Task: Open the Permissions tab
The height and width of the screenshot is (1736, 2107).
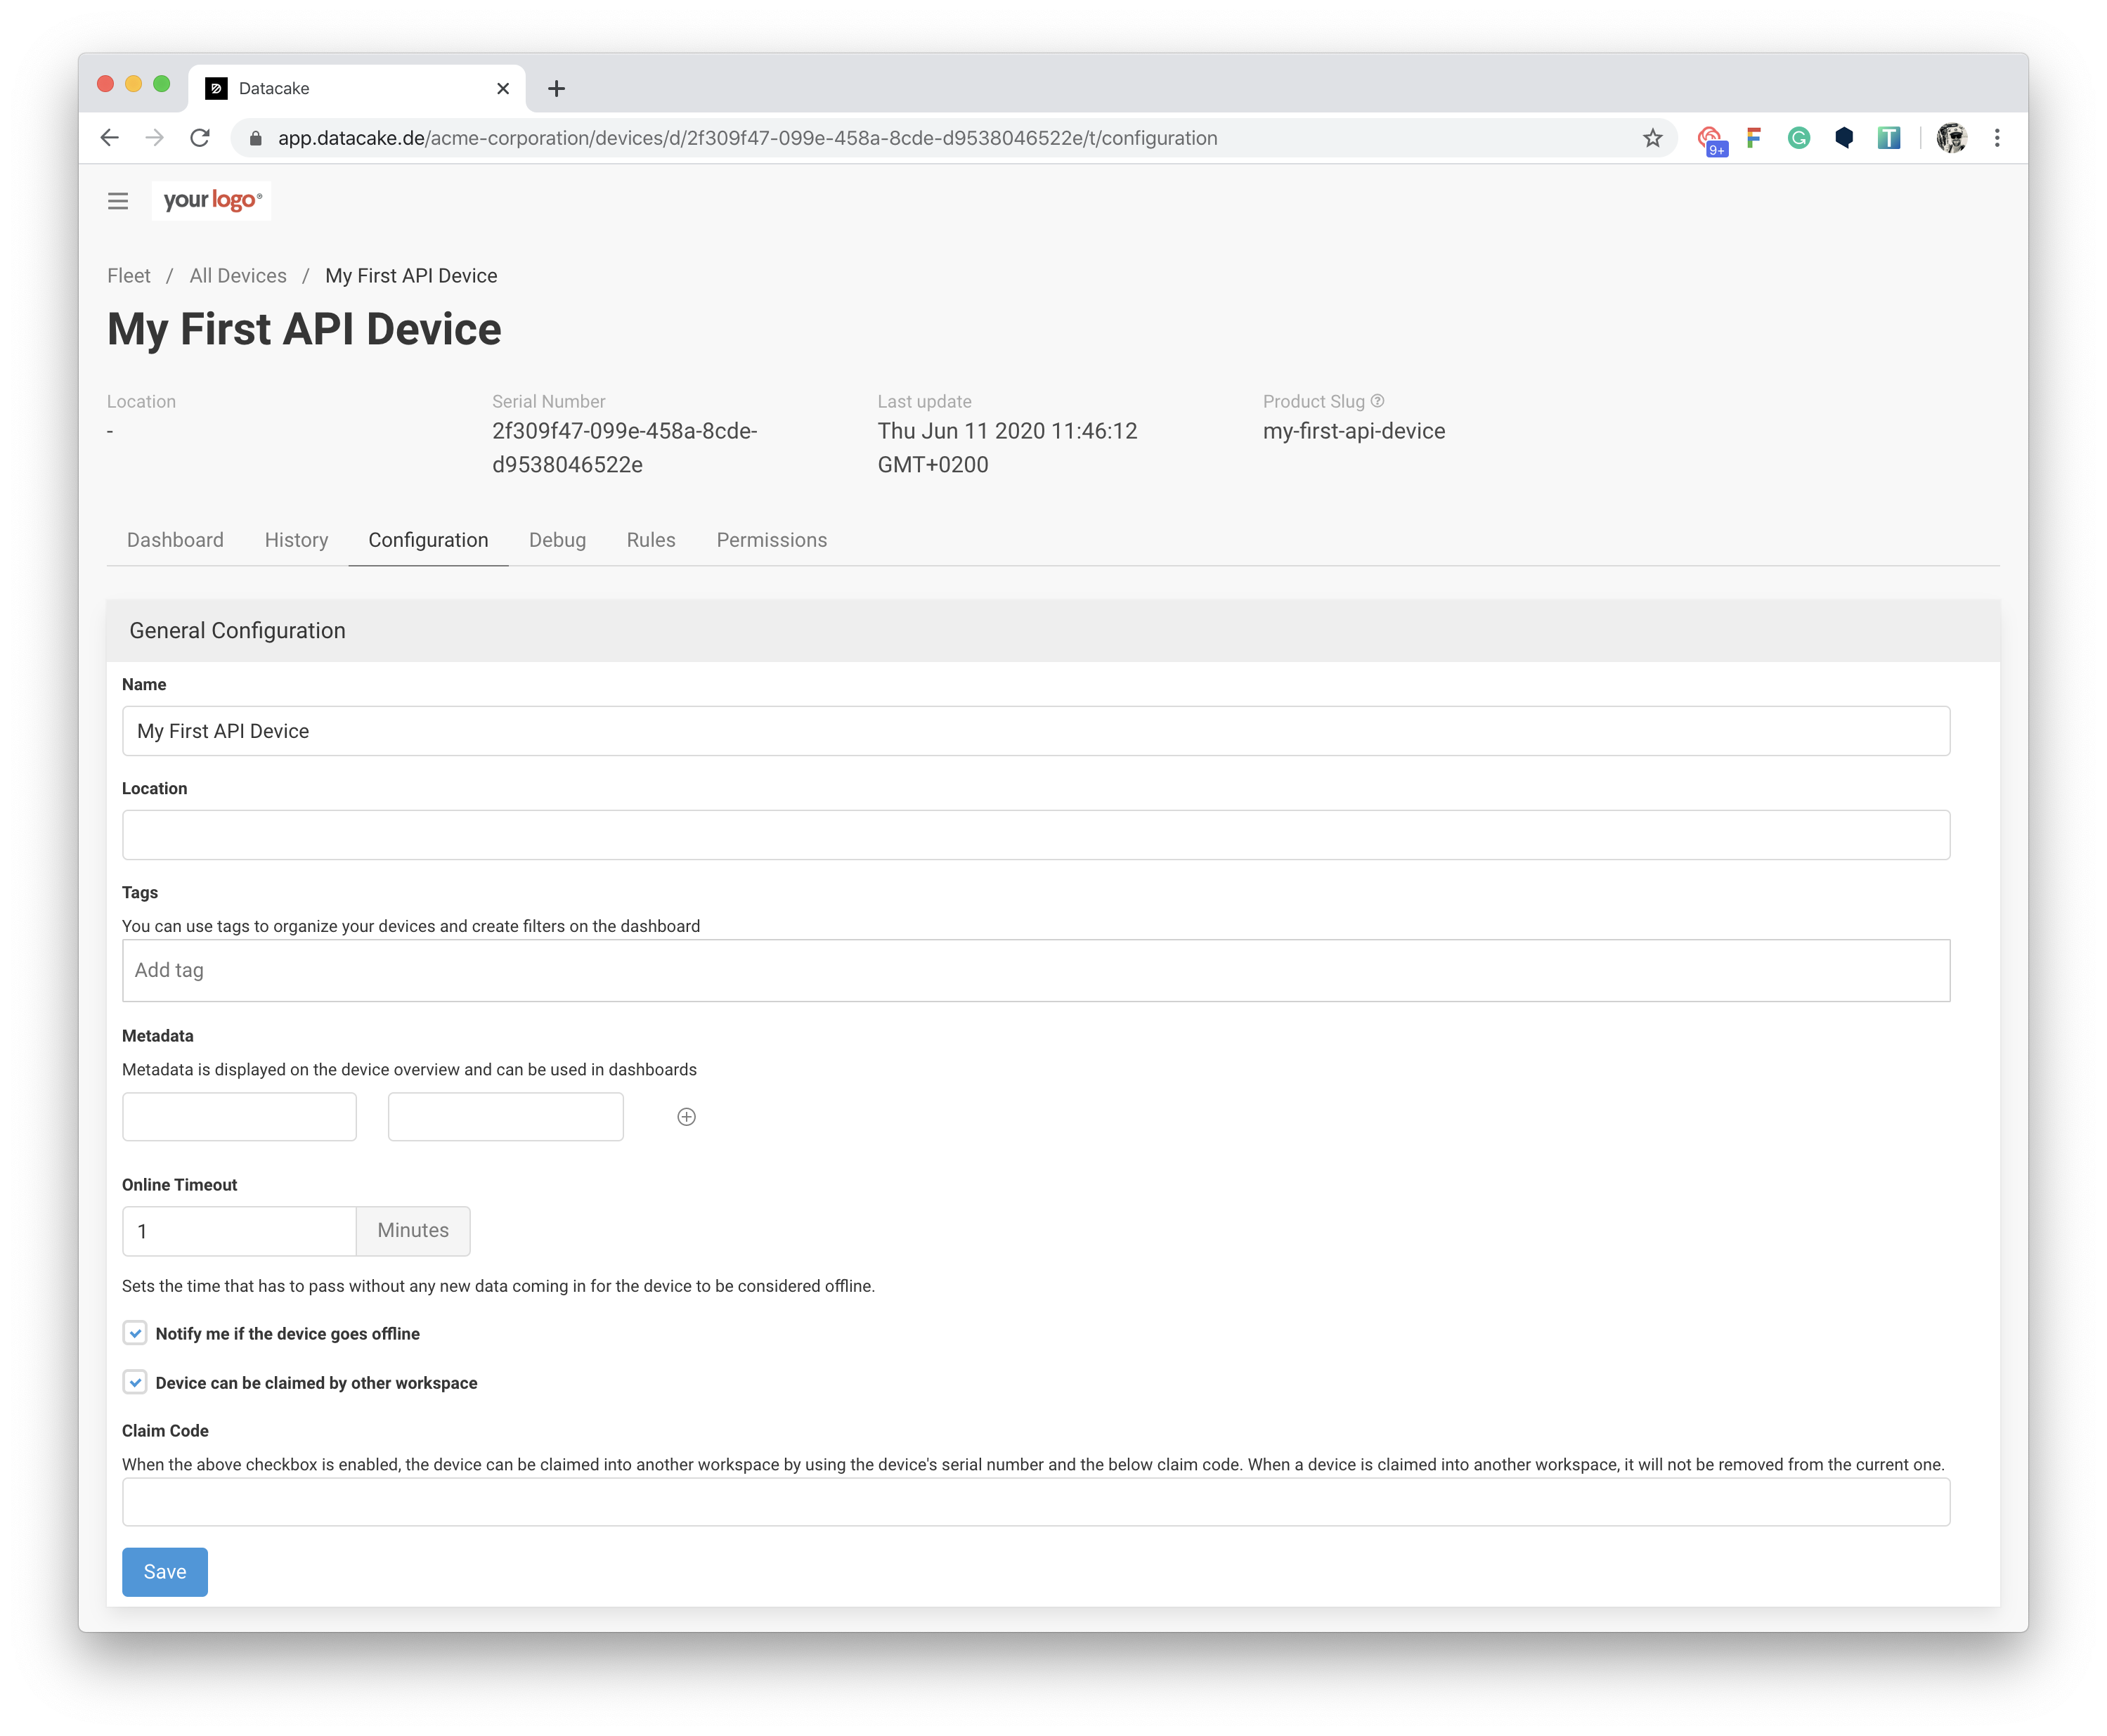Action: pos(771,540)
